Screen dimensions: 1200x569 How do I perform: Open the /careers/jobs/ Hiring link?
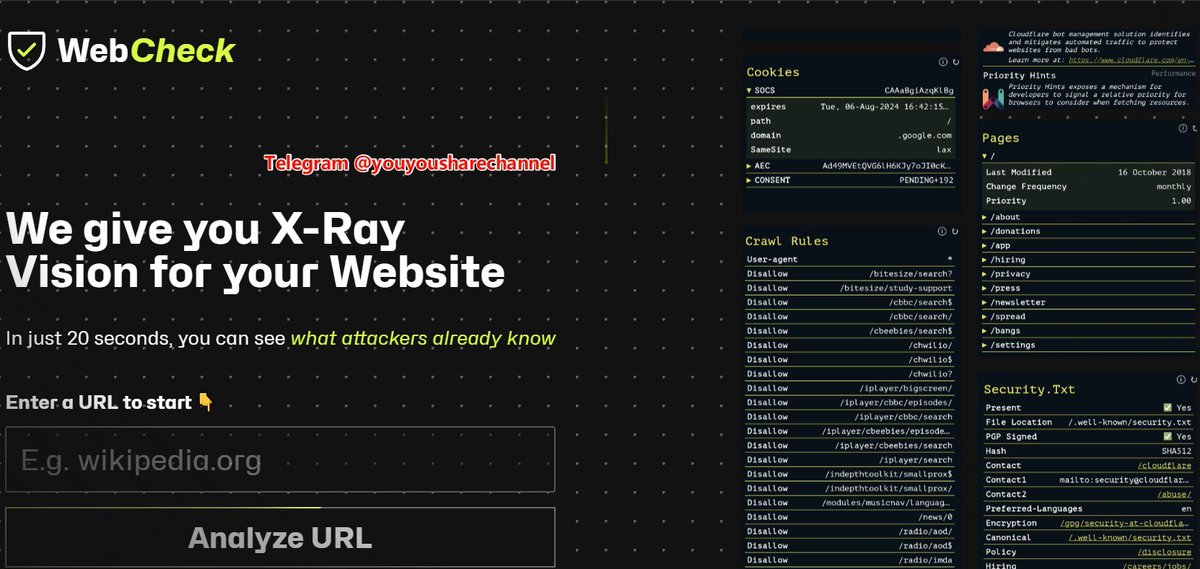[1157, 566]
